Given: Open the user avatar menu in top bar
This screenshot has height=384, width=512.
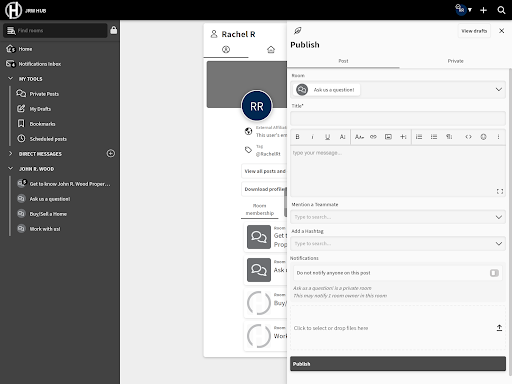Looking at the screenshot, I should [463, 10].
